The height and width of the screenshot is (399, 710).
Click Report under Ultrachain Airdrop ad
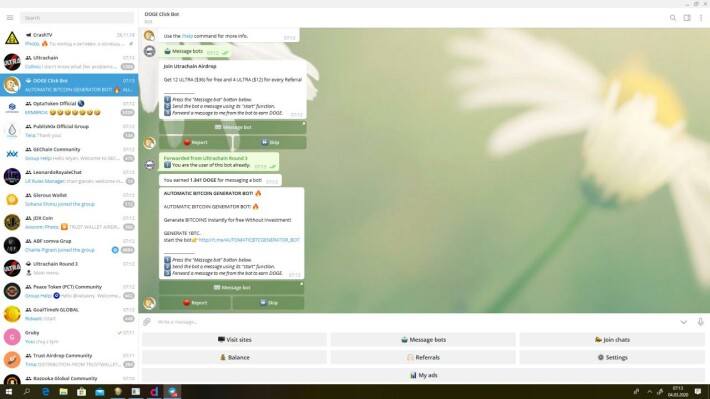tap(195, 142)
